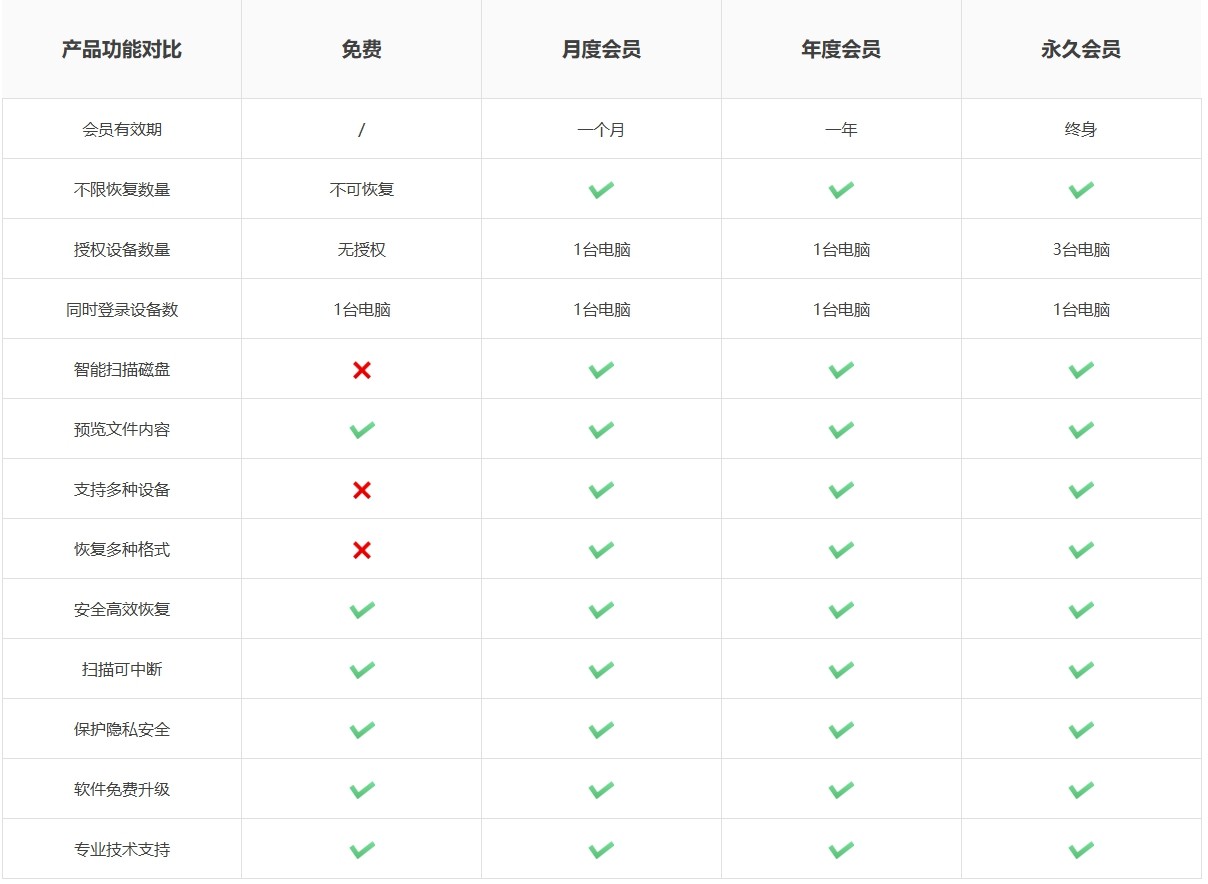
Task: Click 年度会员 checkmark in 安全高效恢复 row
Action: pyautogui.click(x=841, y=610)
